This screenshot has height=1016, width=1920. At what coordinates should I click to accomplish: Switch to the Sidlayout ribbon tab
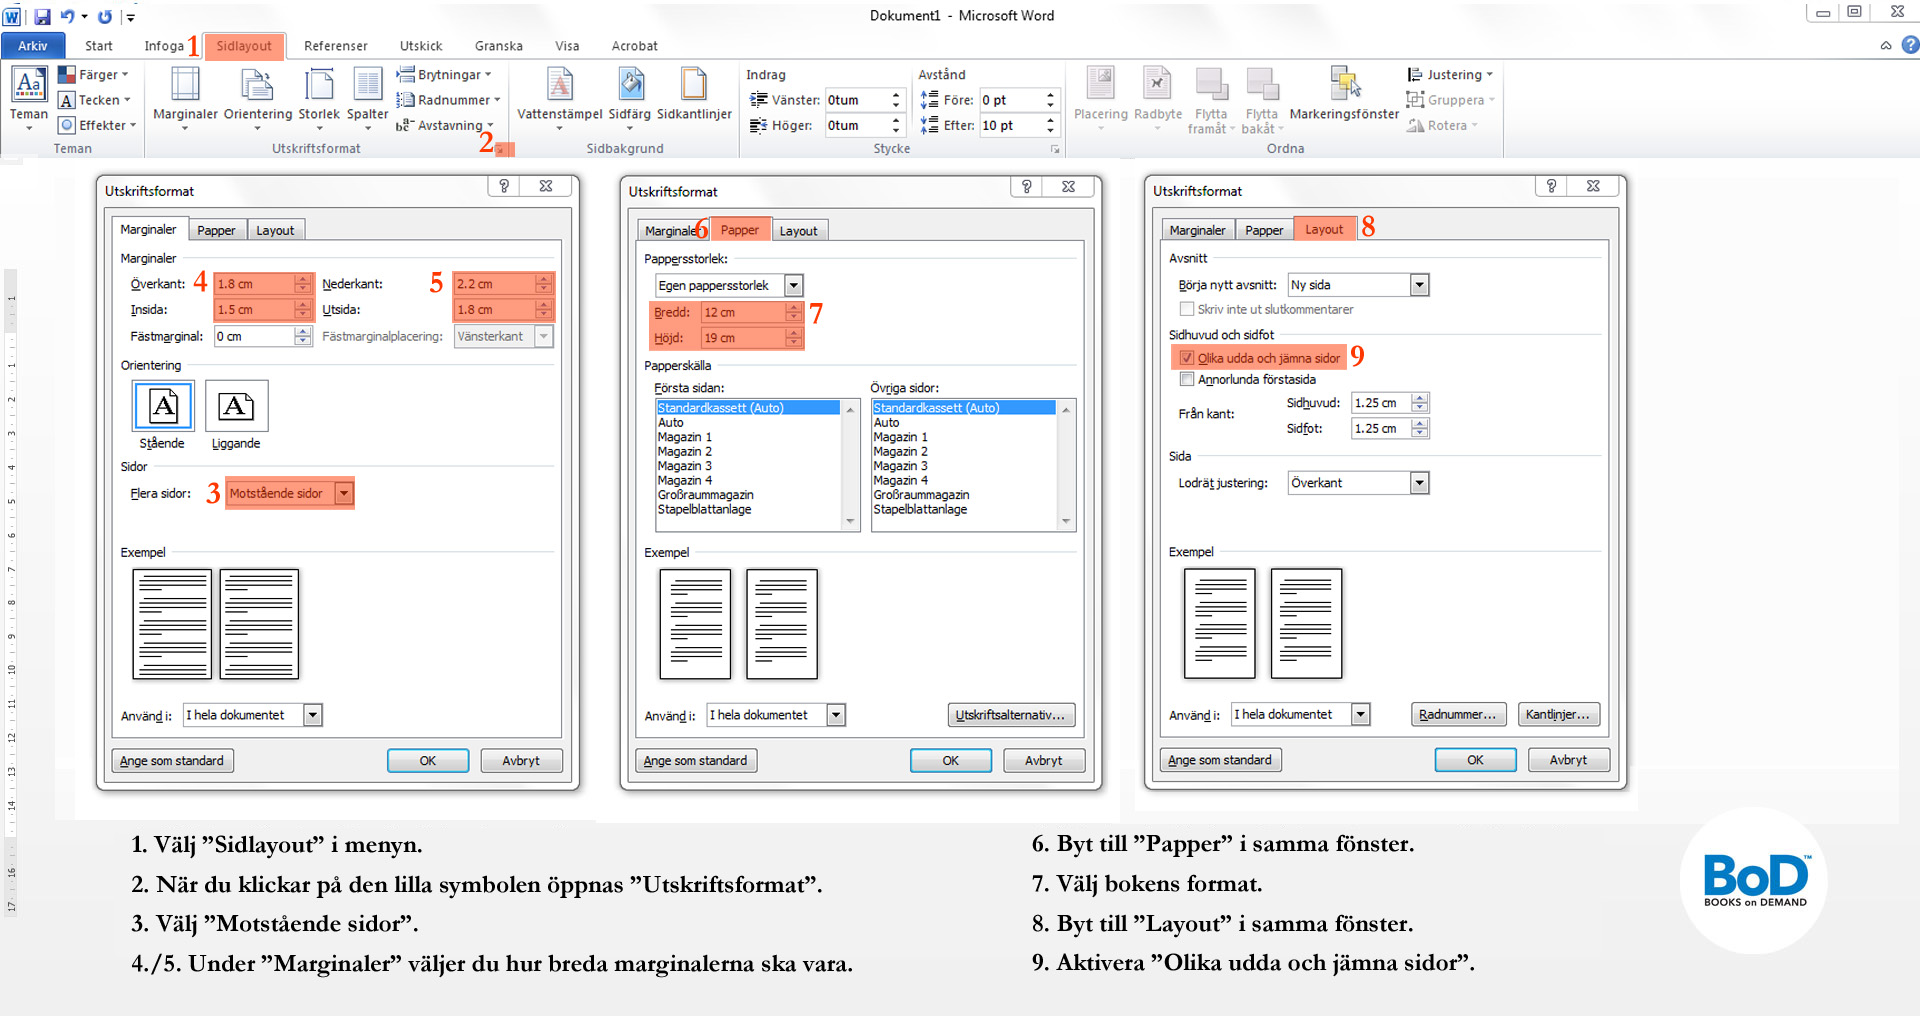(x=244, y=46)
